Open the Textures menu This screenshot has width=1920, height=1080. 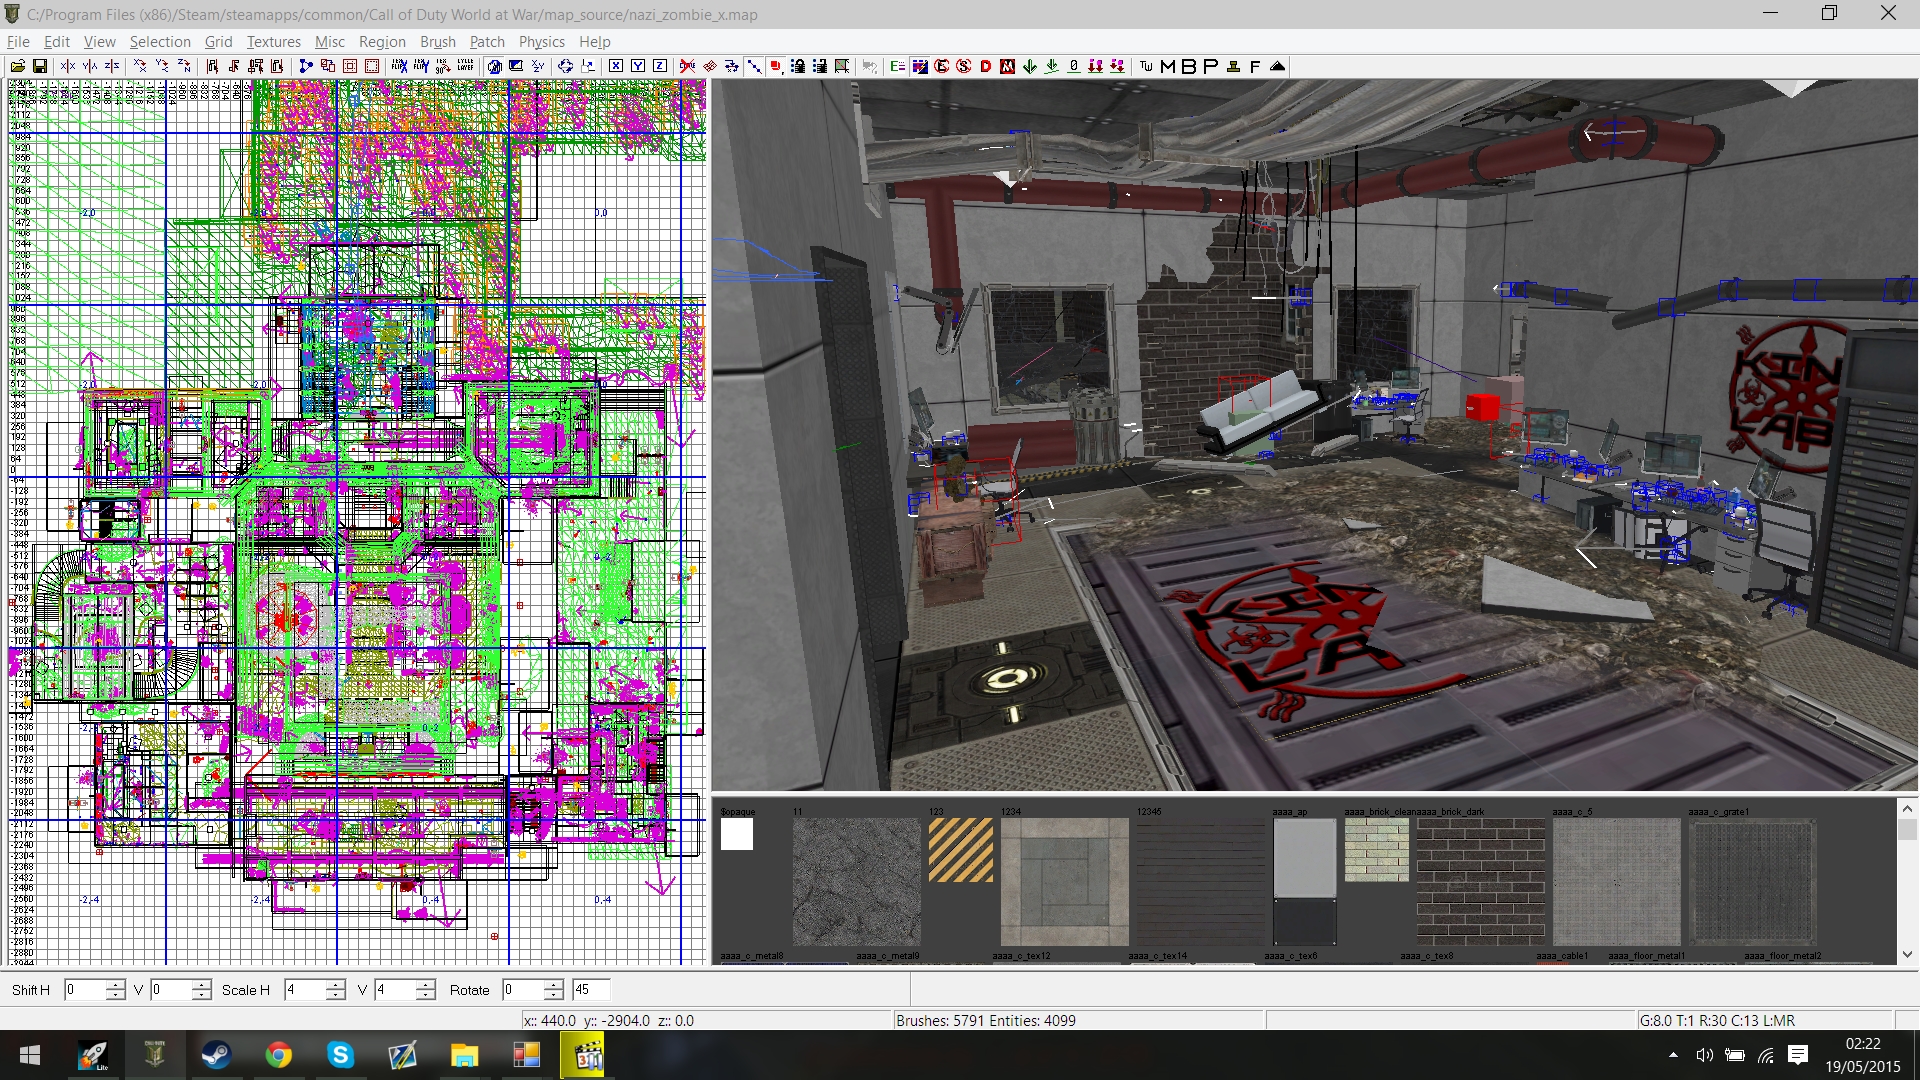click(273, 42)
